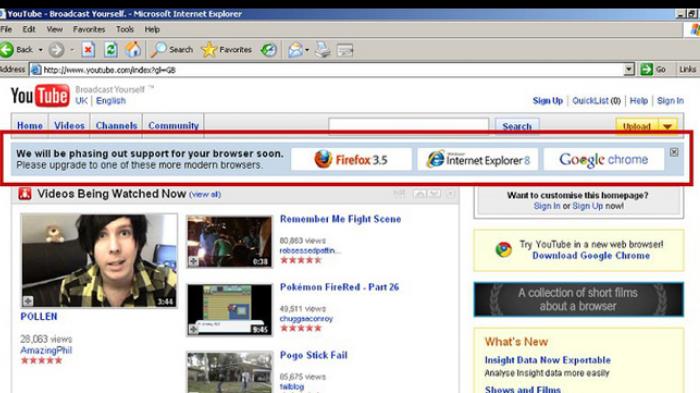Add Remember Me Fight Scene to QuickList
700x393 pixels.
(193, 261)
